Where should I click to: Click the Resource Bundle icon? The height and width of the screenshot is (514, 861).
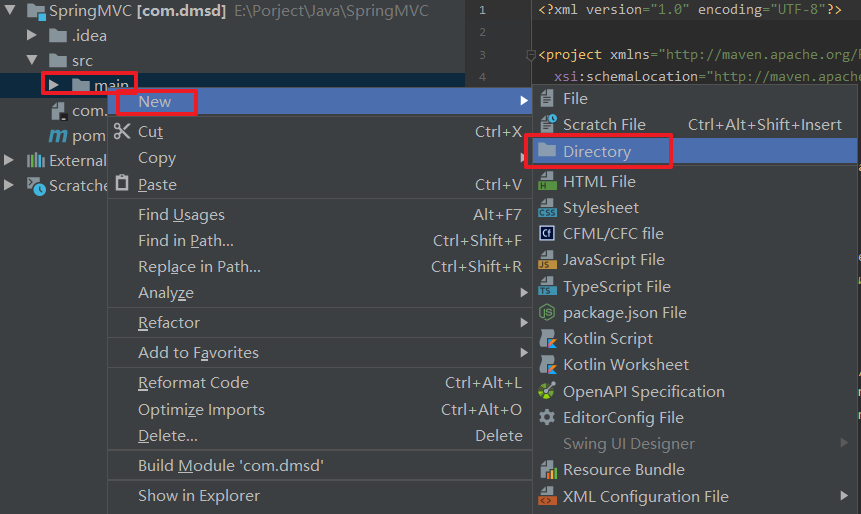tap(548, 470)
